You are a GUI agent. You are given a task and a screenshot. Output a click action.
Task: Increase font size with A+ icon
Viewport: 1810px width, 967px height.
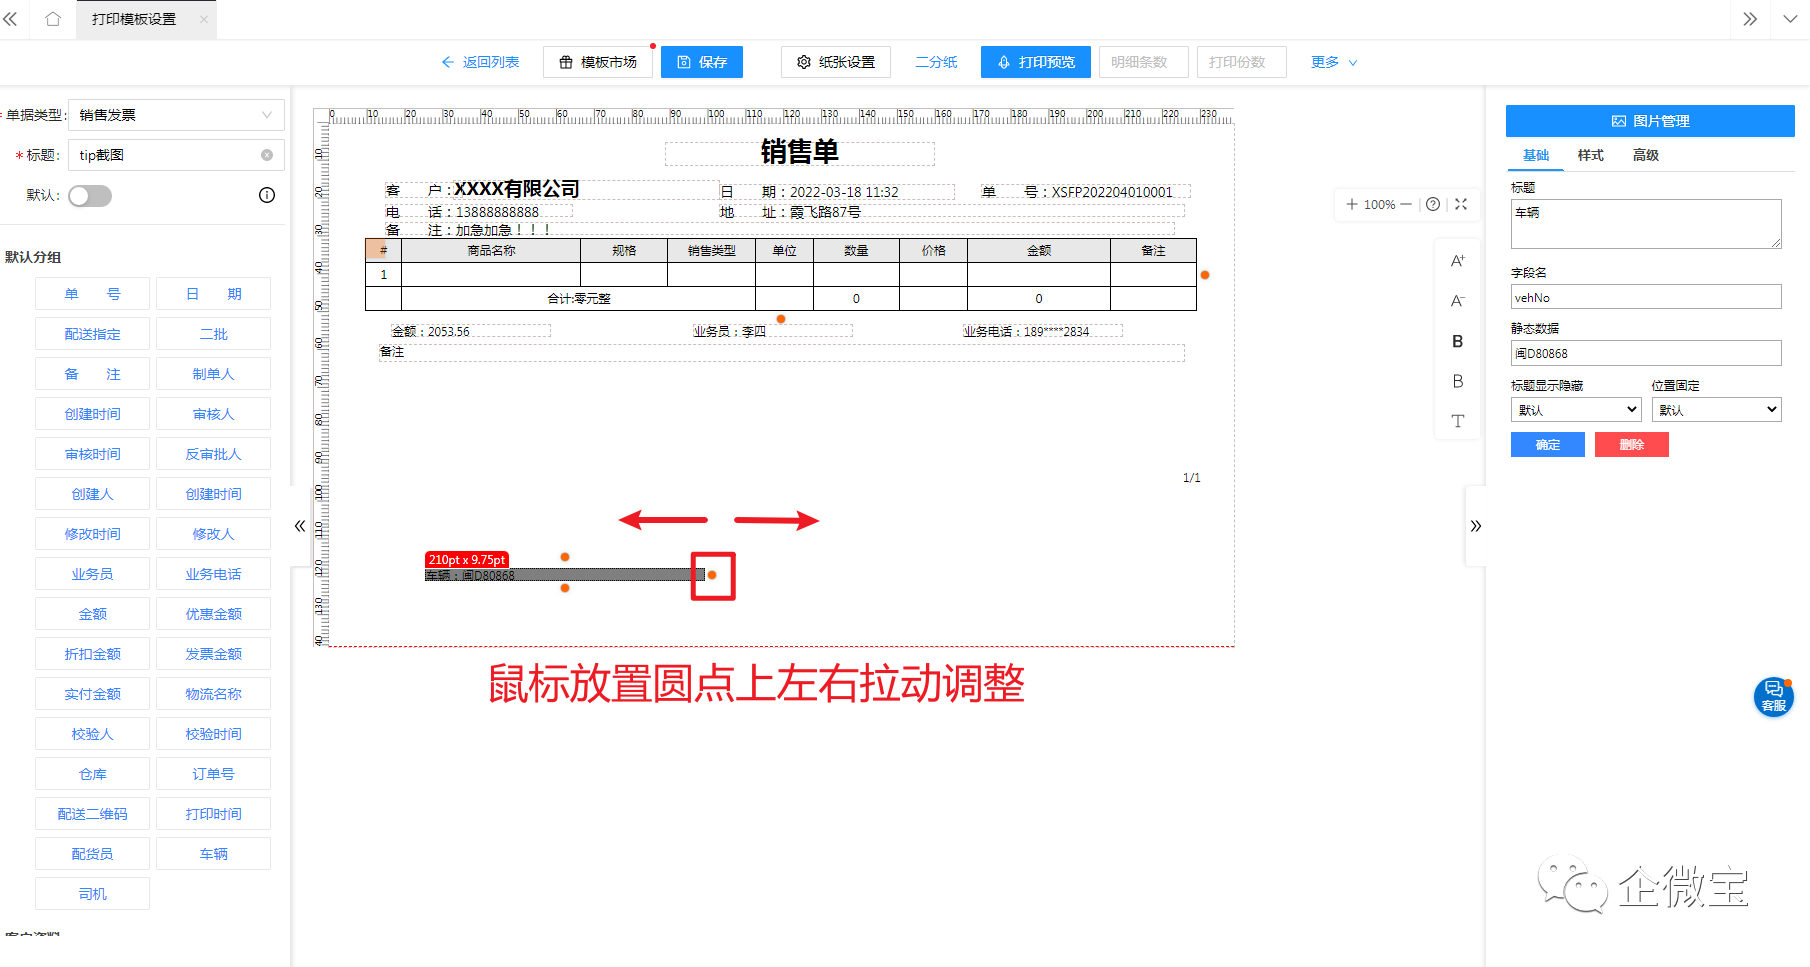[x=1457, y=259]
